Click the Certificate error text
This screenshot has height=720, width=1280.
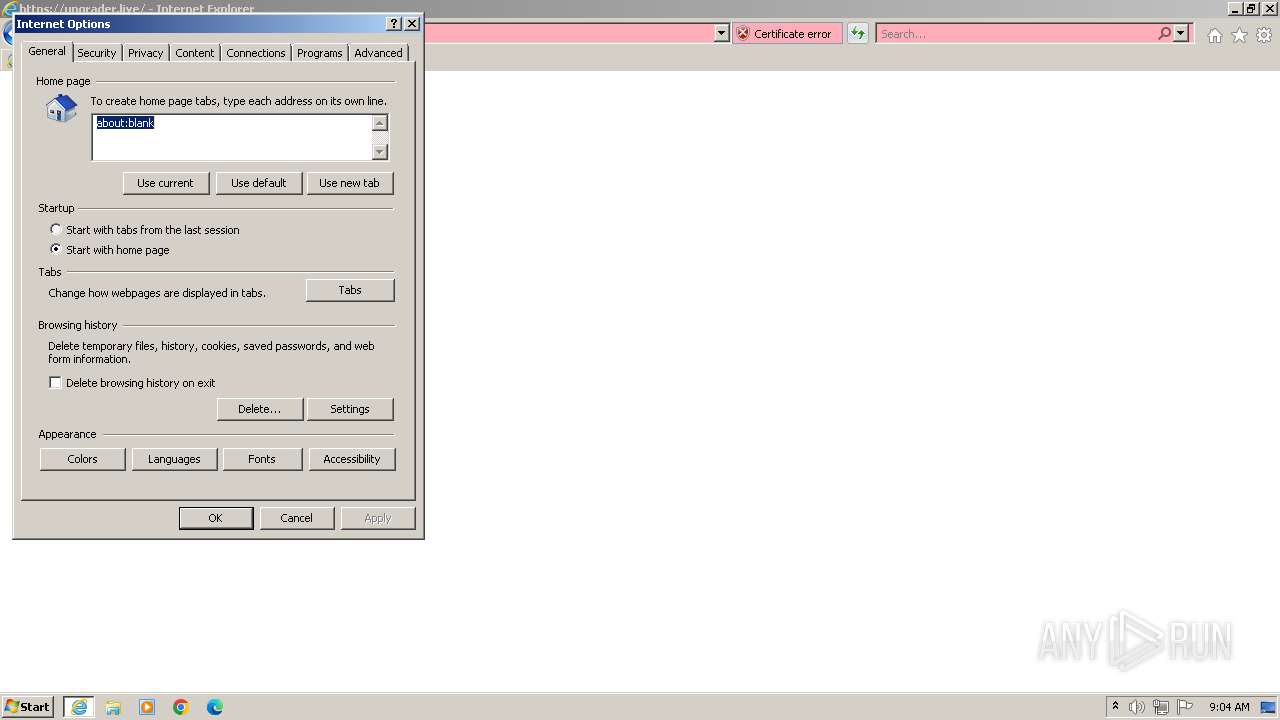pos(793,34)
